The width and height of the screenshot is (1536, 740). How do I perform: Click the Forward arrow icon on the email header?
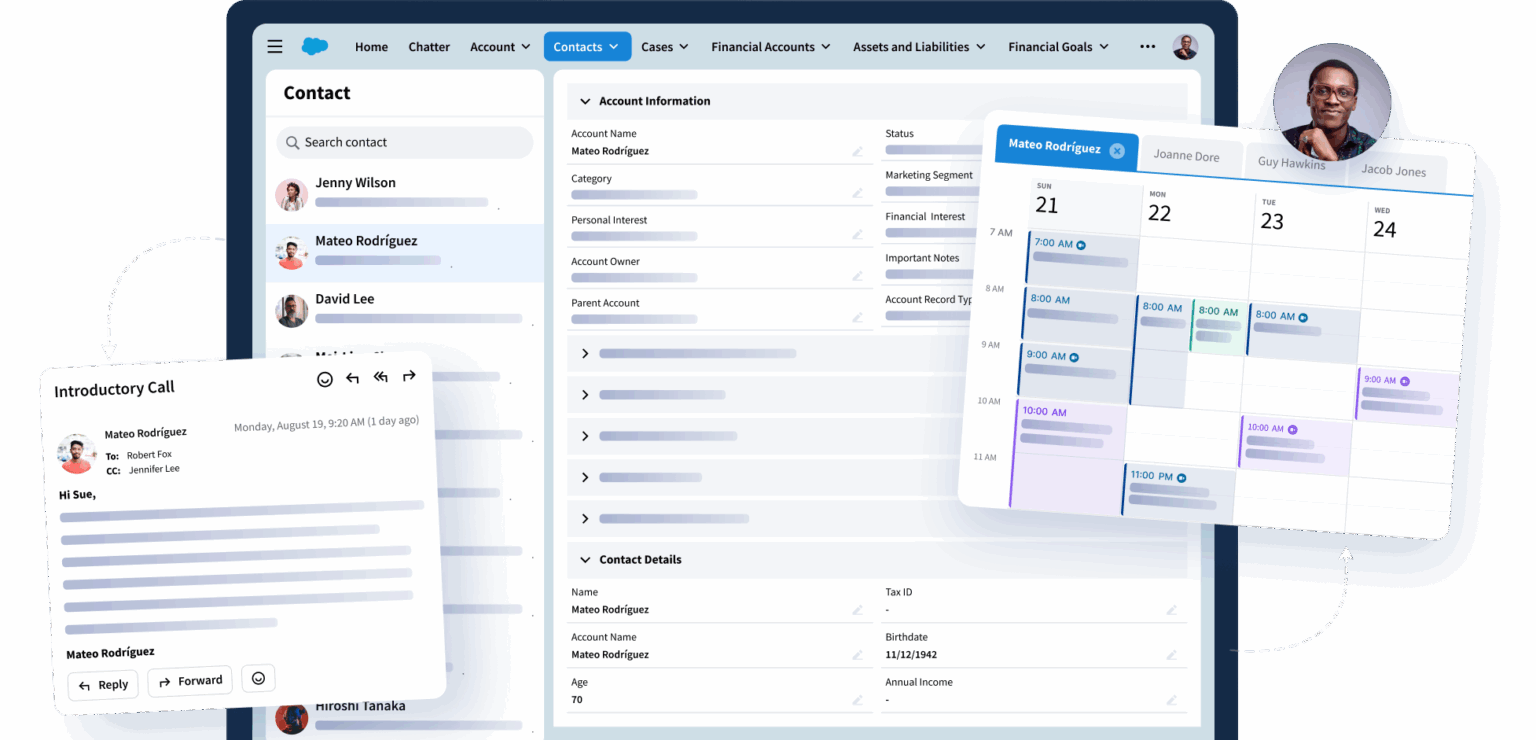click(409, 378)
